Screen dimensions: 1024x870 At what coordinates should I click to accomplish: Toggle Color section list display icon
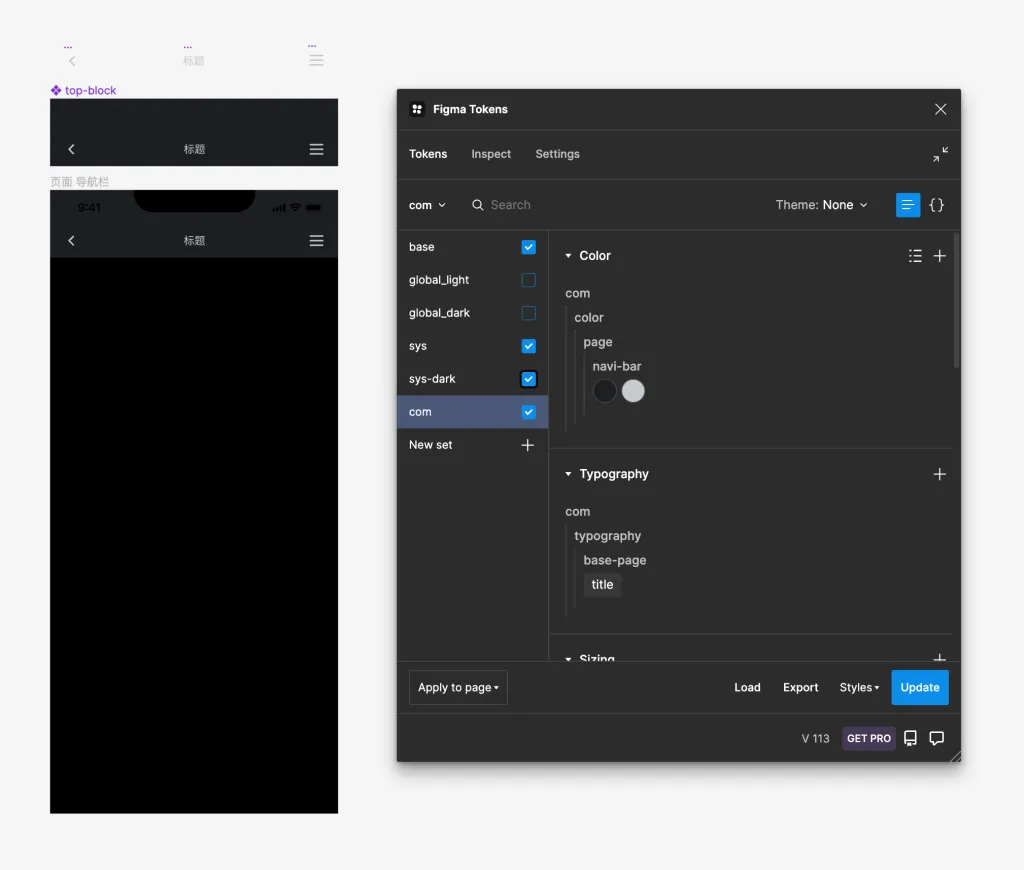(x=915, y=256)
